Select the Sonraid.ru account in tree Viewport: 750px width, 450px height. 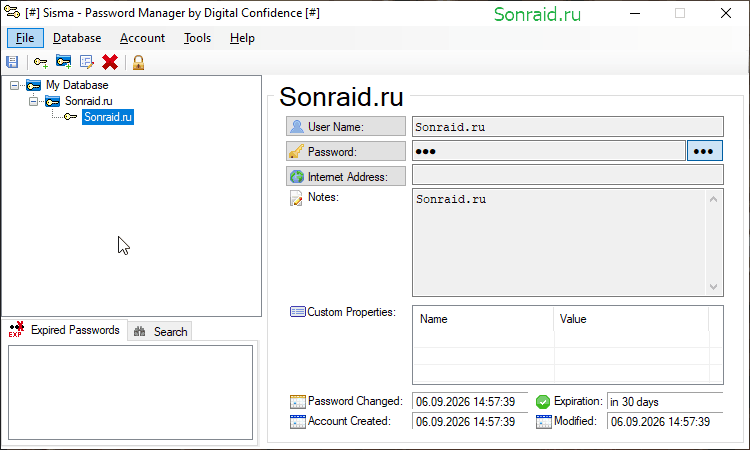pos(108,117)
